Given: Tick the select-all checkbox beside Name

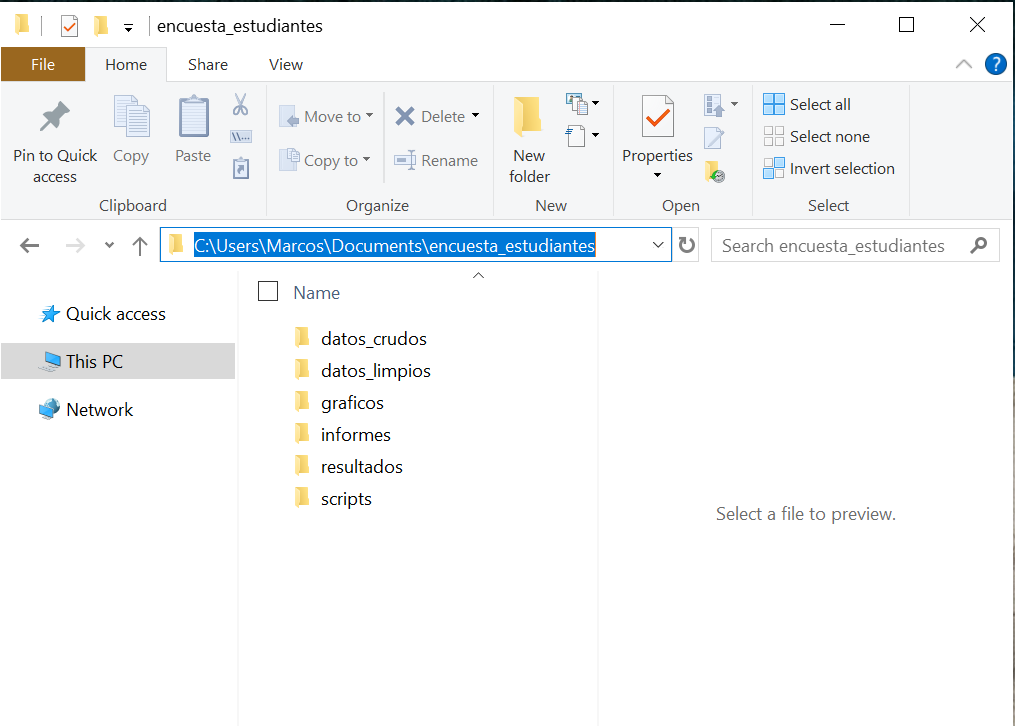Looking at the screenshot, I should tap(268, 291).
